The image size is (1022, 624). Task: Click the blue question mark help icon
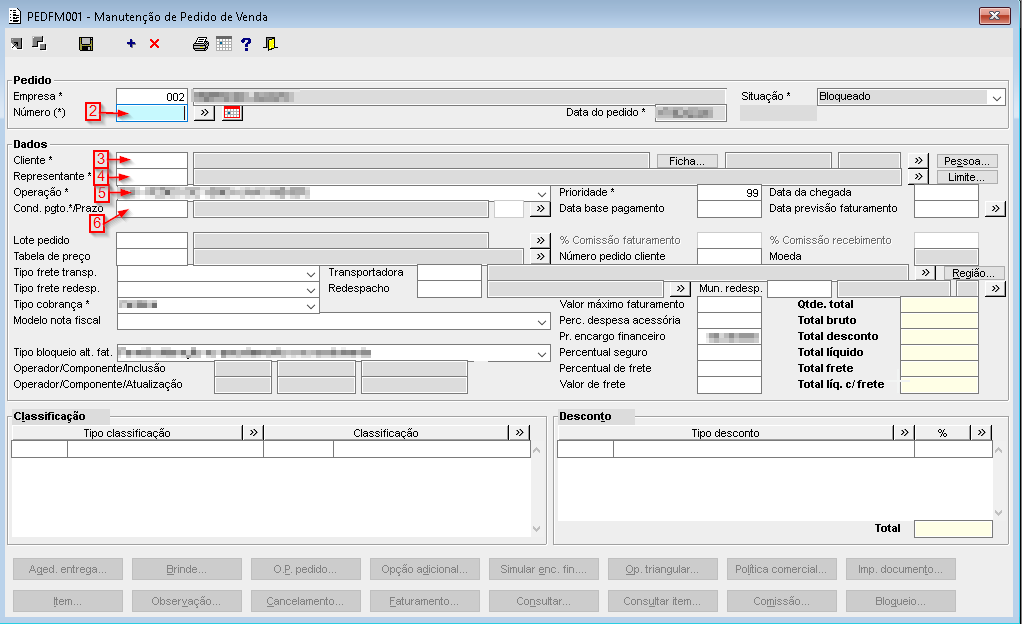246,44
